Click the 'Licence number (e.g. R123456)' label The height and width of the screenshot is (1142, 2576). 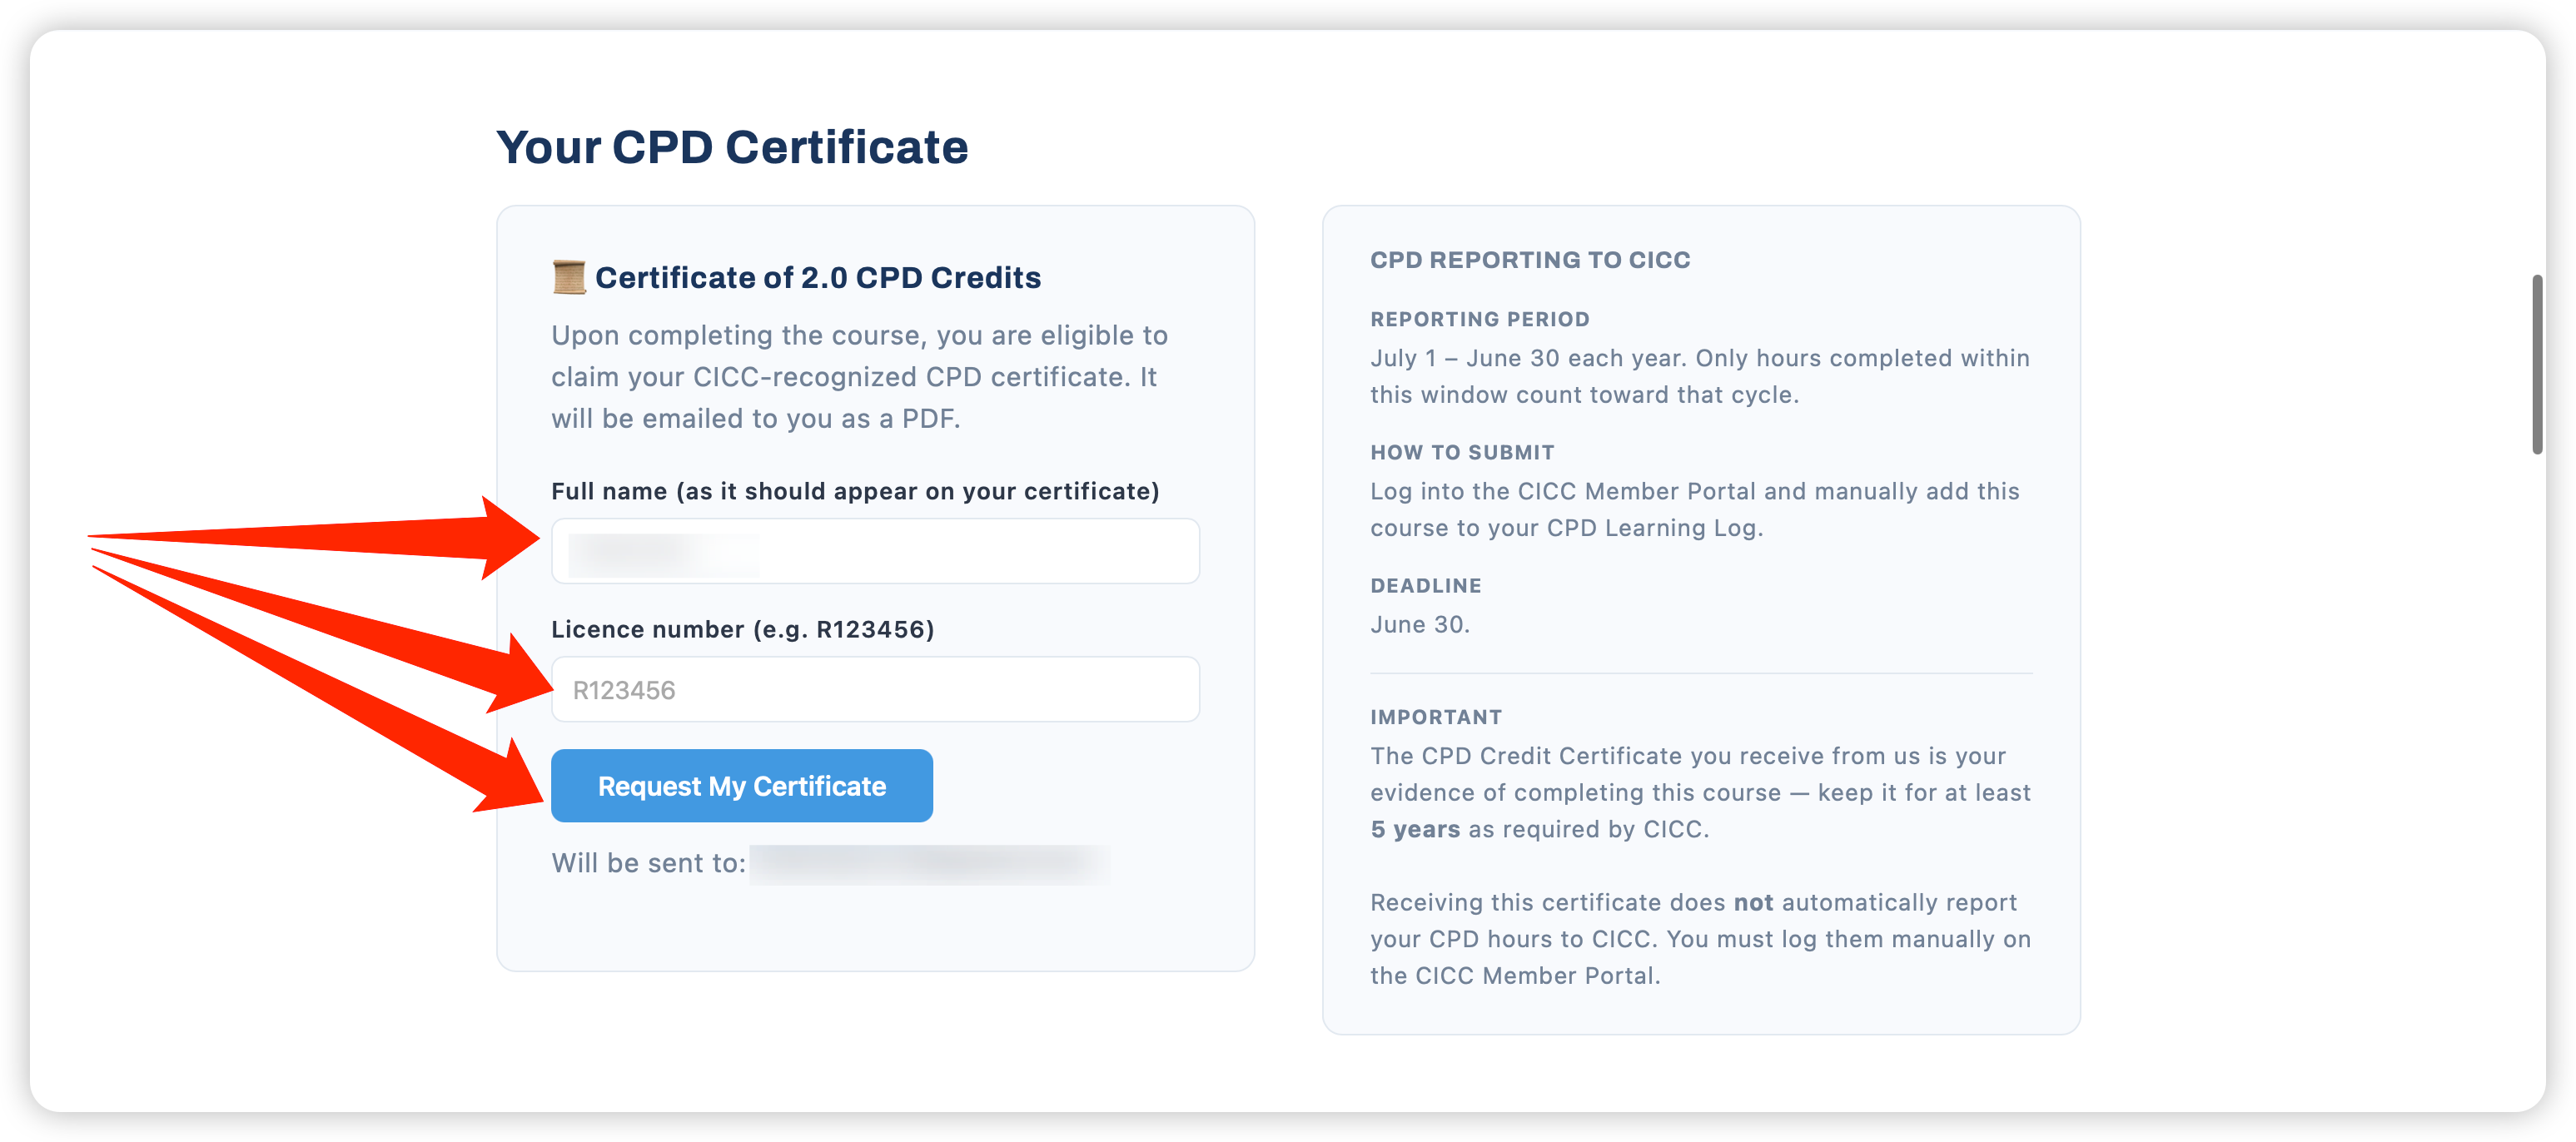point(742,629)
